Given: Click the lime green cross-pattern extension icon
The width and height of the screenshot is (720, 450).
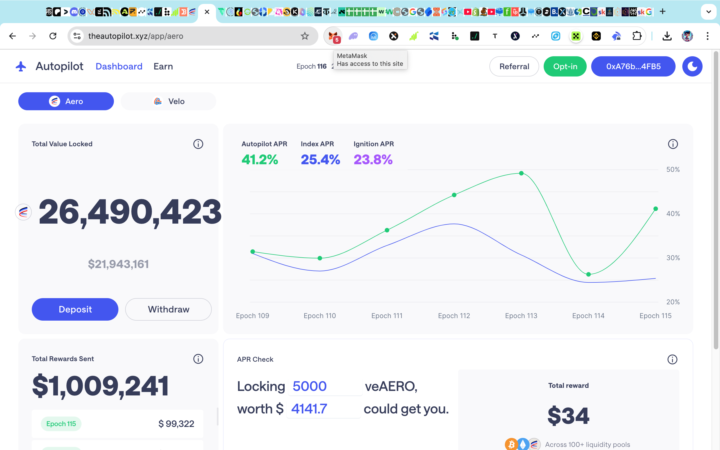Looking at the screenshot, I should pyautogui.click(x=576, y=36).
